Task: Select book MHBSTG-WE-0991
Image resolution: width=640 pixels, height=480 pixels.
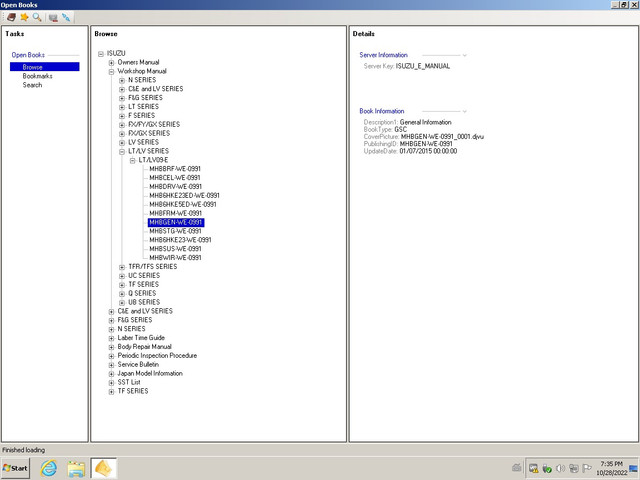Action: click(x=175, y=231)
